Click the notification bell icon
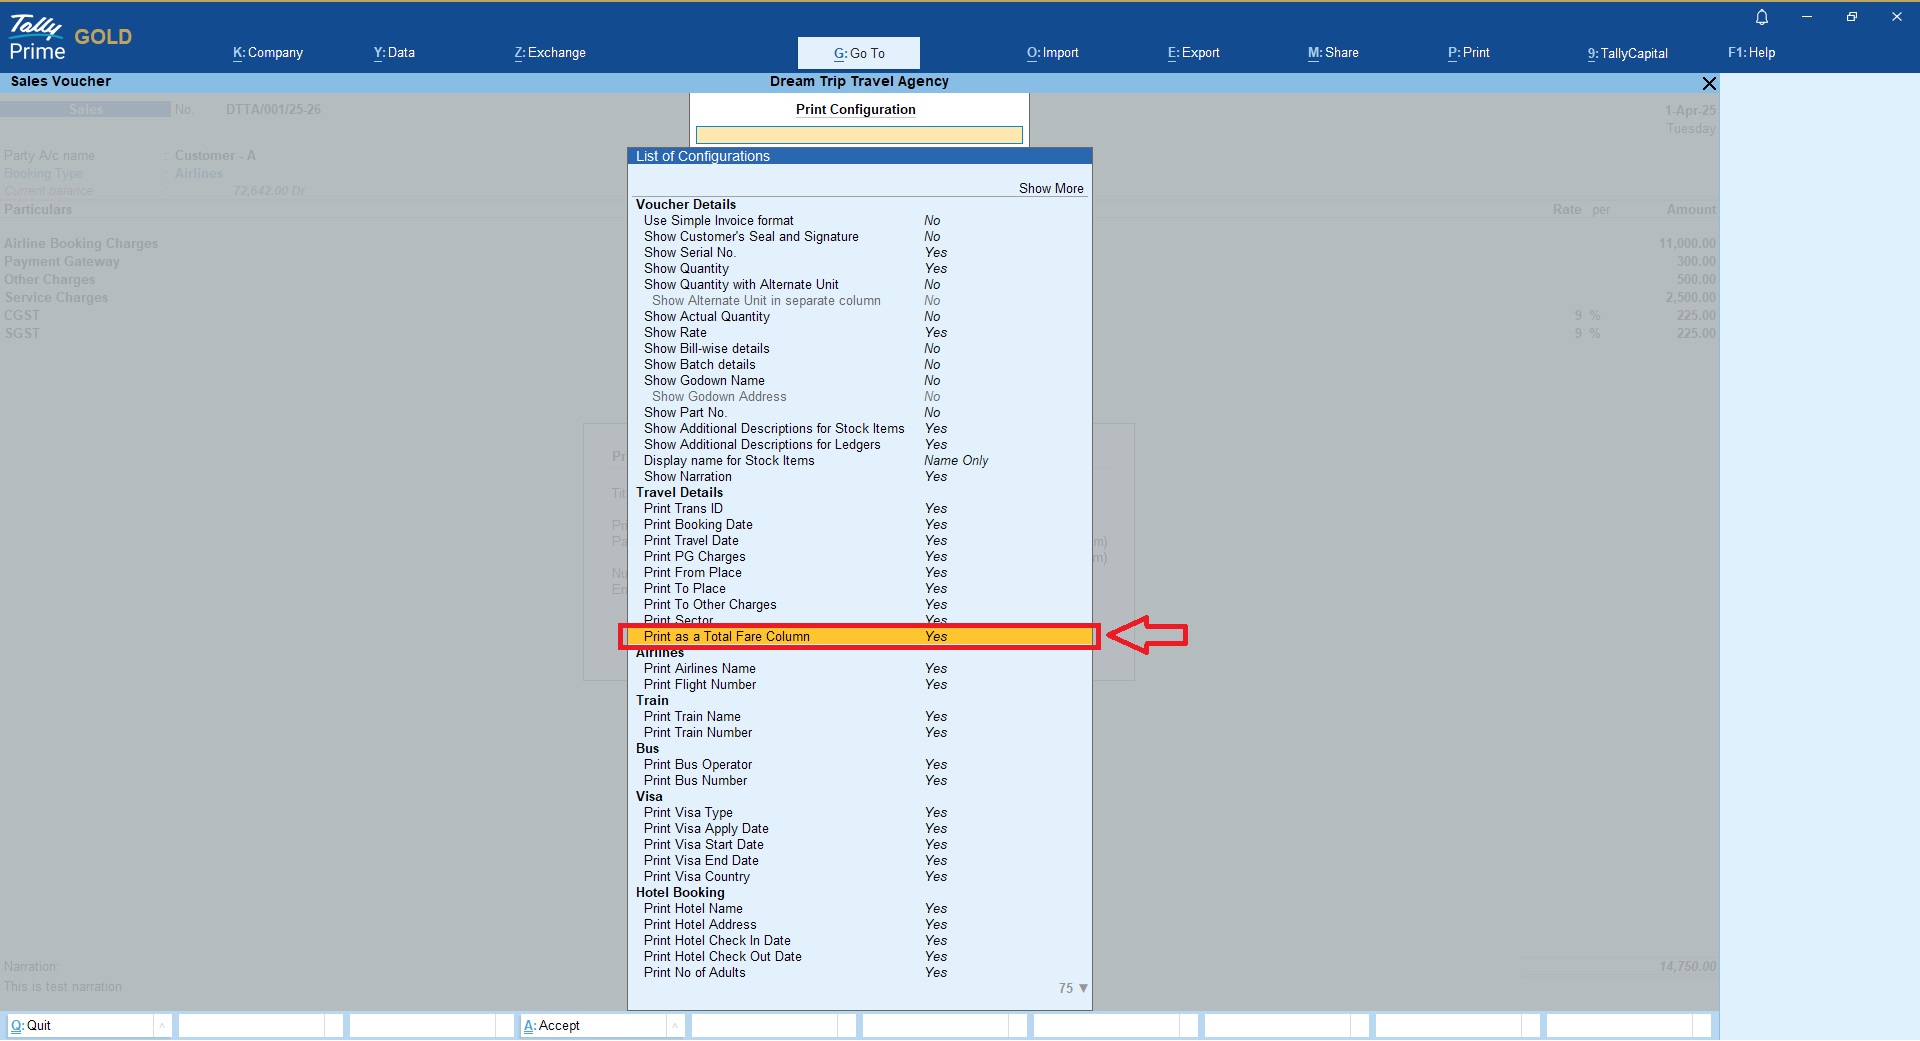The height and width of the screenshot is (1041, 1920). (1762, 17)
